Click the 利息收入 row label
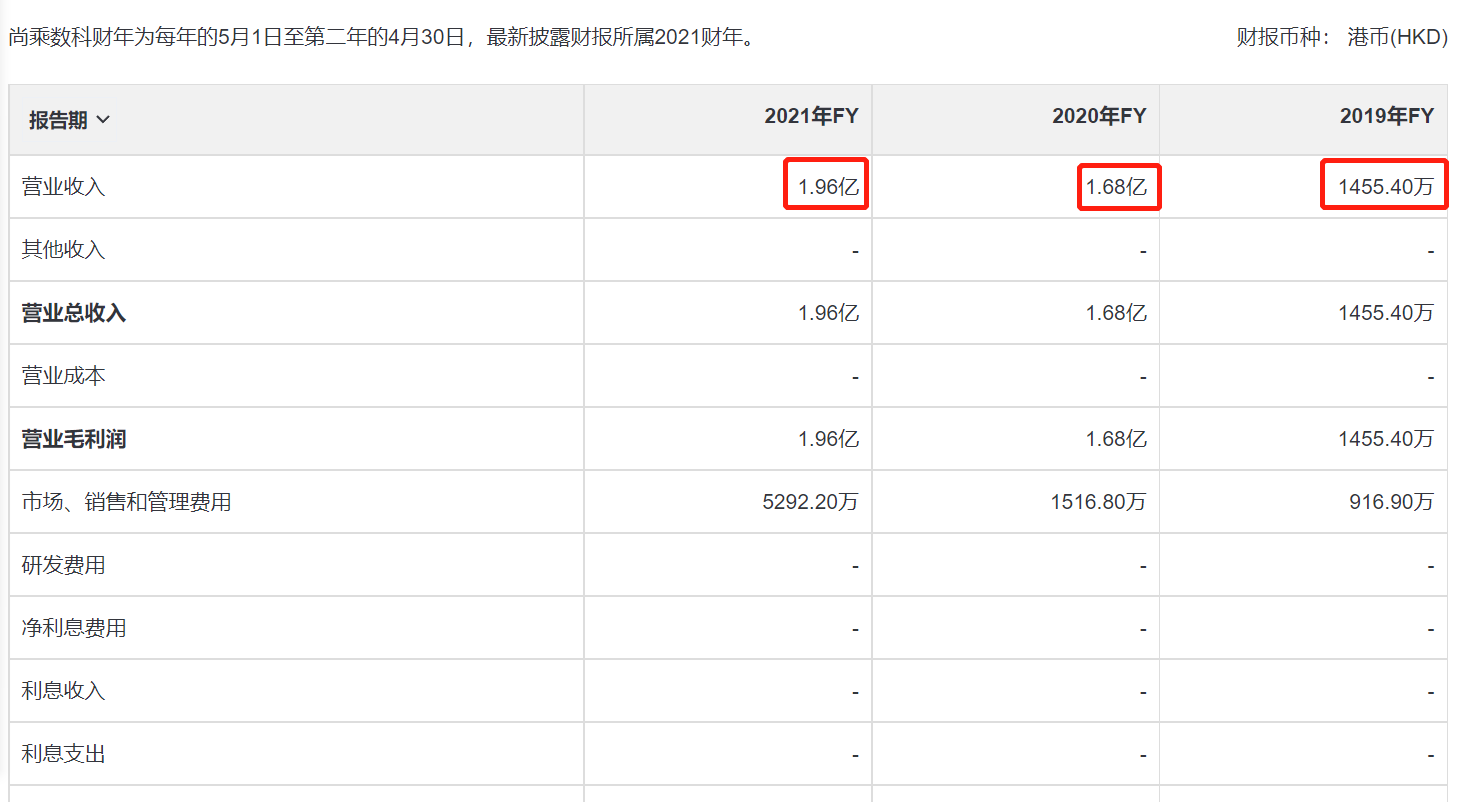1463x802 pixels. [63, 691]
